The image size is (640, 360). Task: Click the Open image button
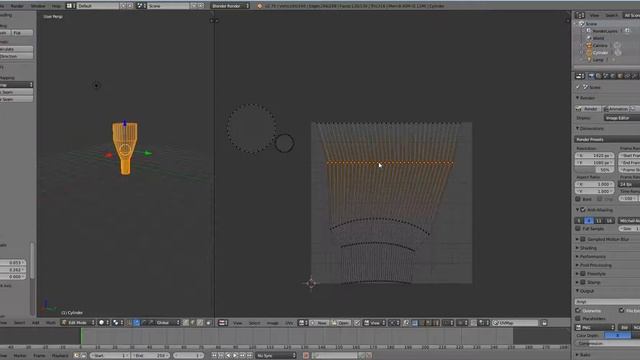tap(340, 322)
